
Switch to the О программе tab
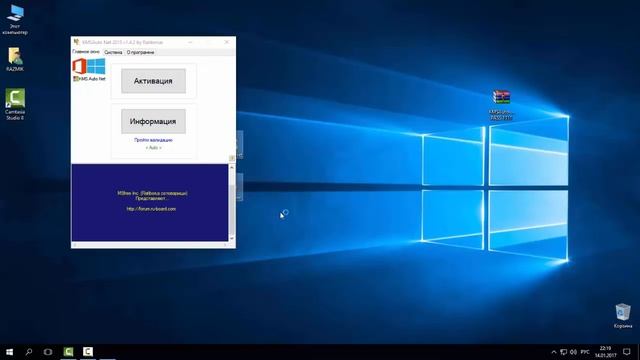(140, 52)
